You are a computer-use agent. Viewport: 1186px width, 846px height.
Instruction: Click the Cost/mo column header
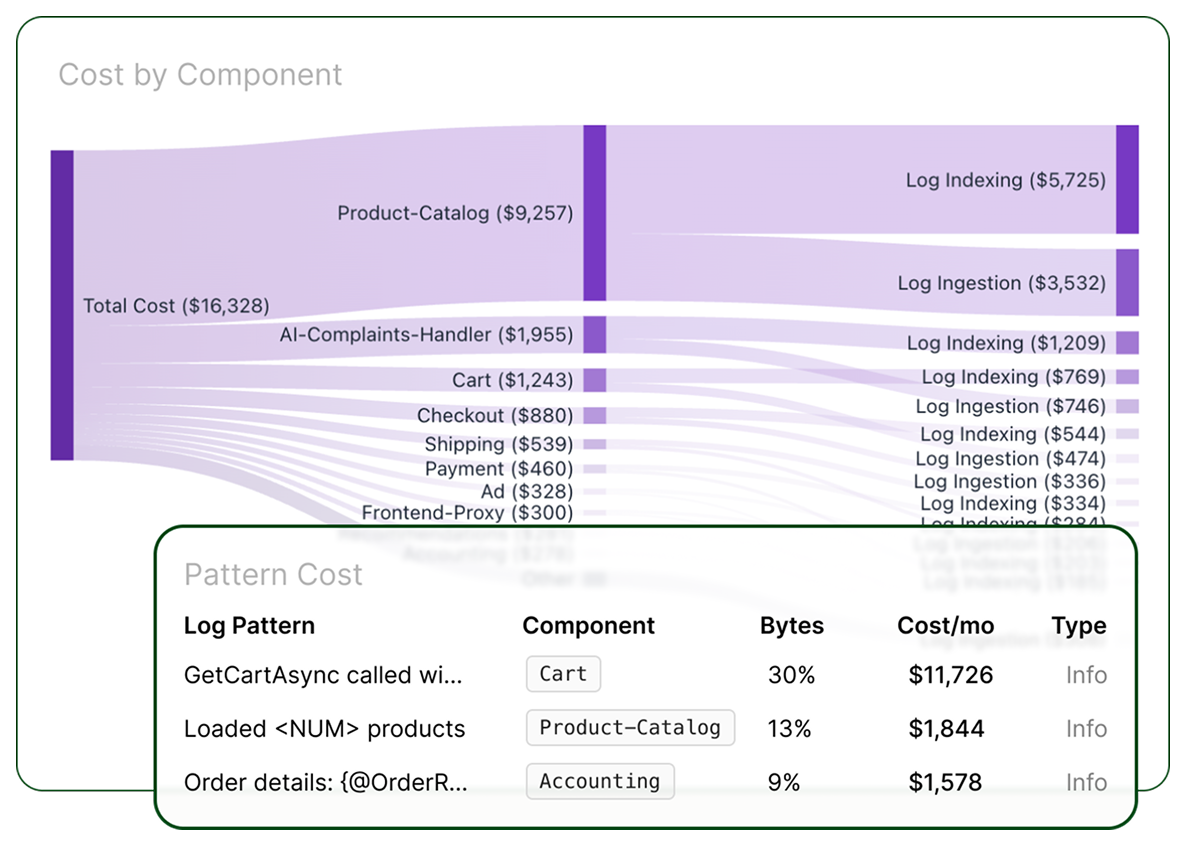coord(945,626)
